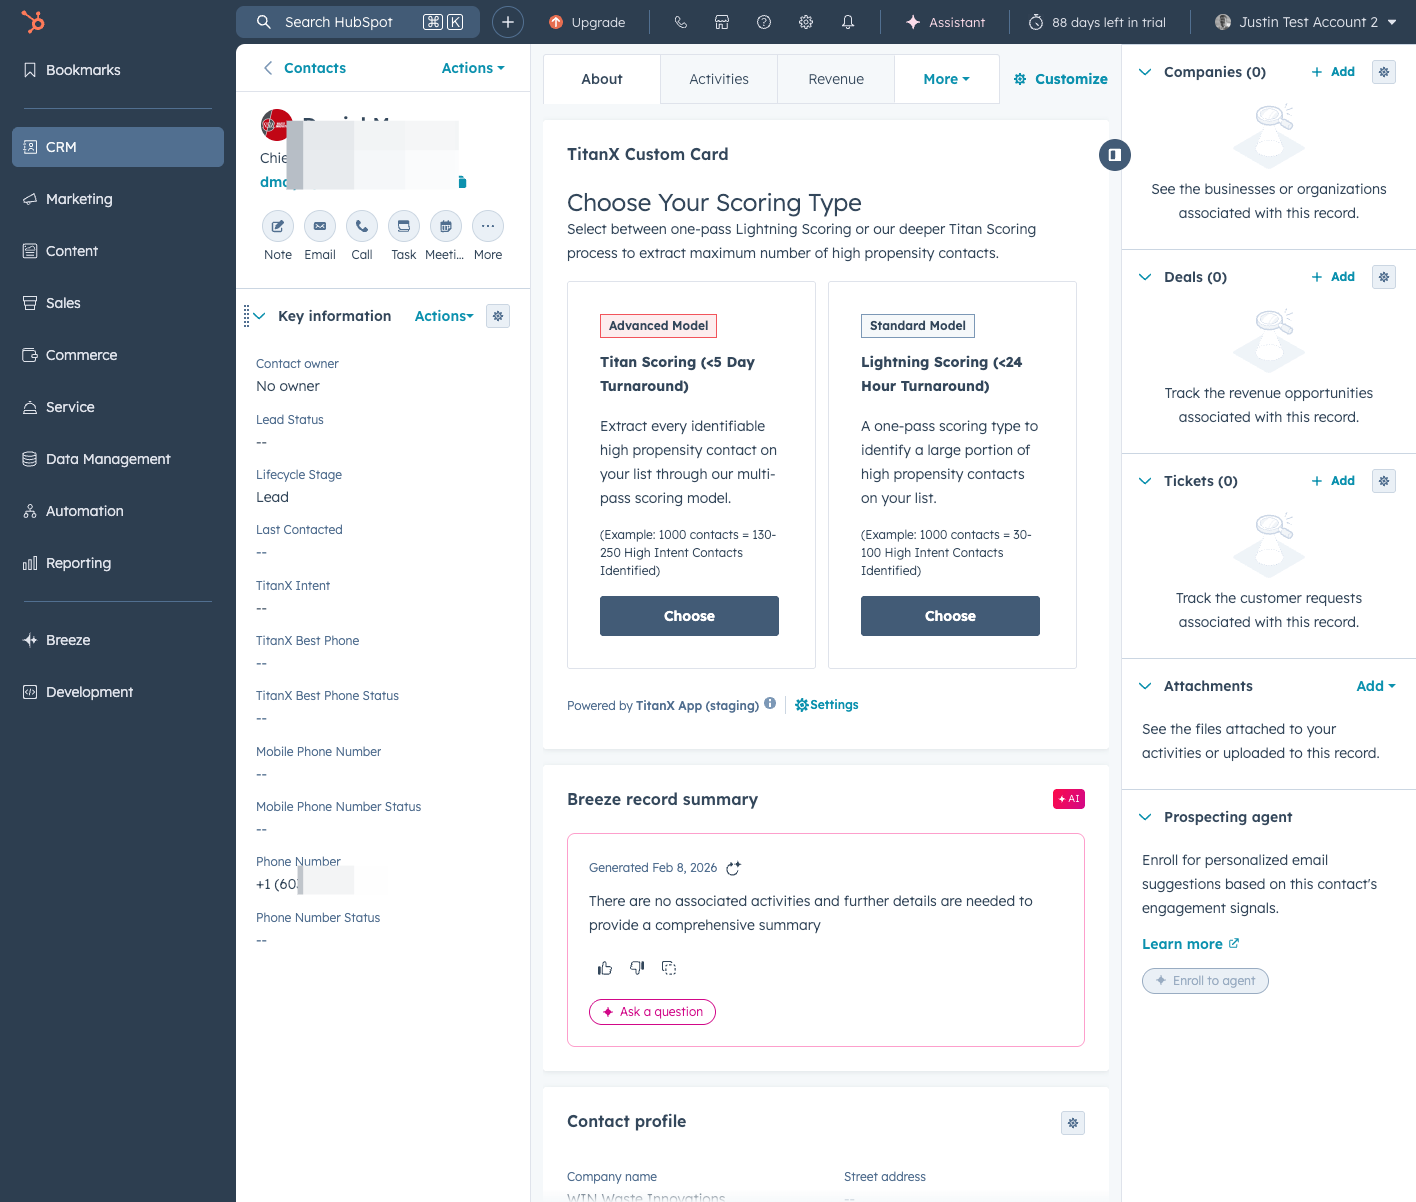
Task: Click the Search HubSpot field
Action: (358, 22)
